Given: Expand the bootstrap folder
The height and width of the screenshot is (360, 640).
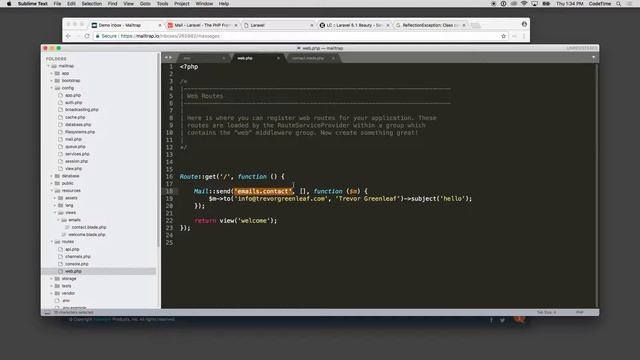Looking at the screenshot, I should 52,80.
